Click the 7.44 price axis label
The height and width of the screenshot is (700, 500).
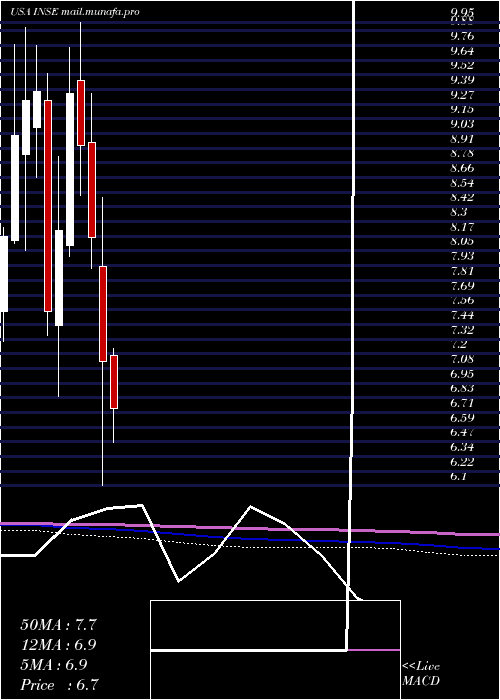(x=462, y=315)
